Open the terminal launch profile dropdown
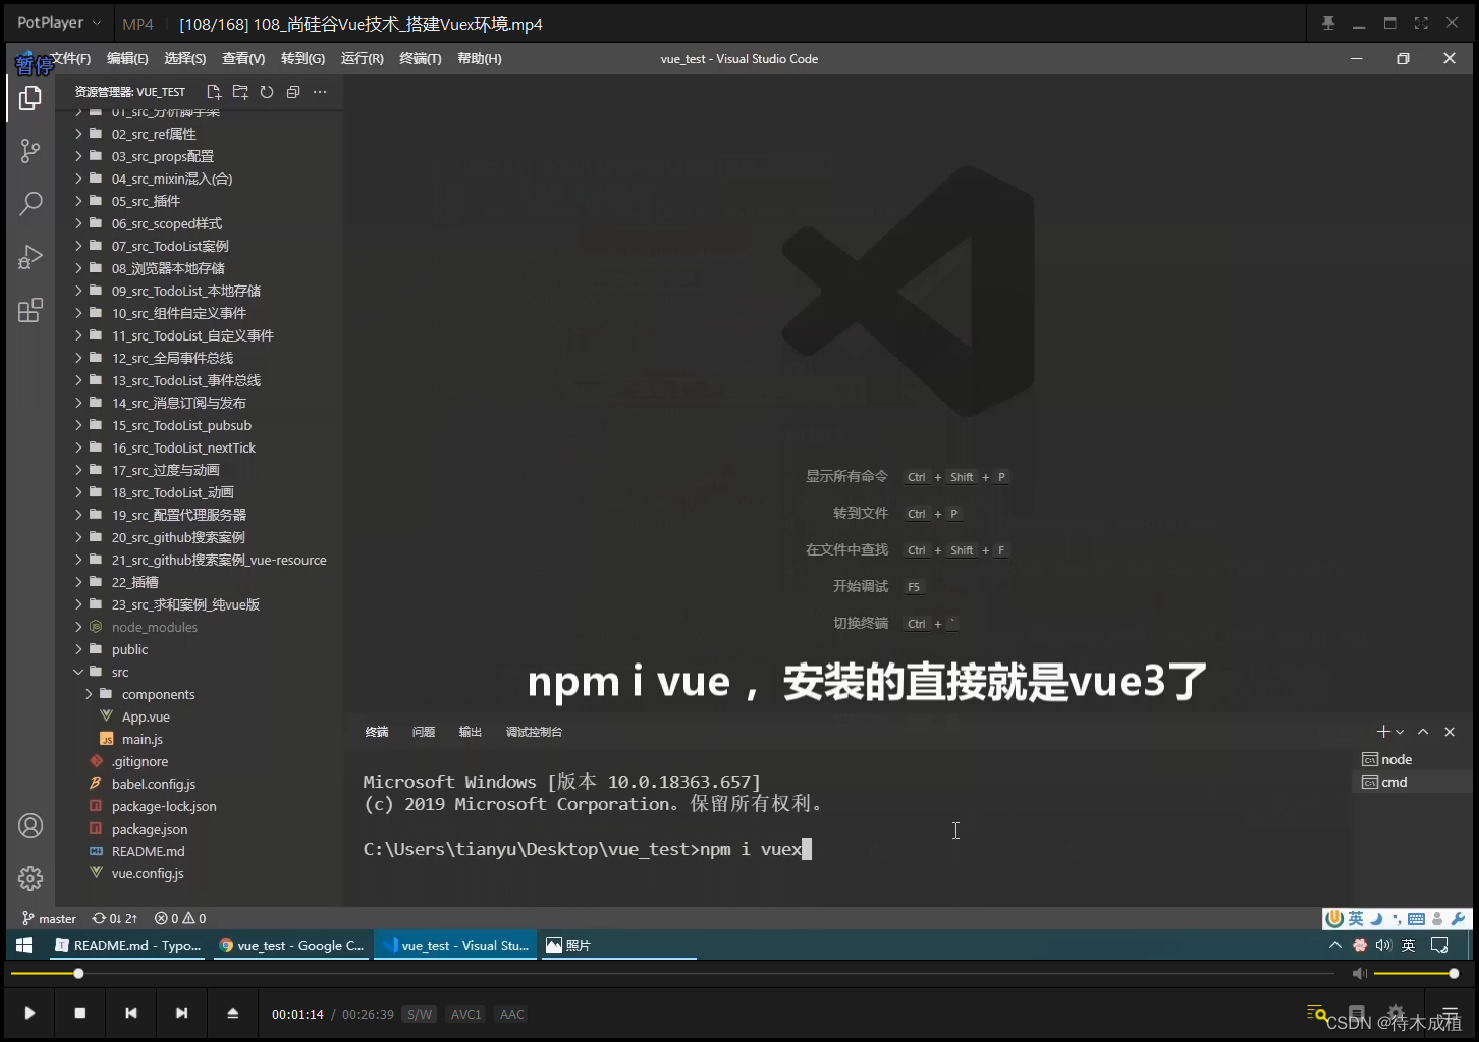Screen dimensions: 1479x1042 coord(1400,732)
